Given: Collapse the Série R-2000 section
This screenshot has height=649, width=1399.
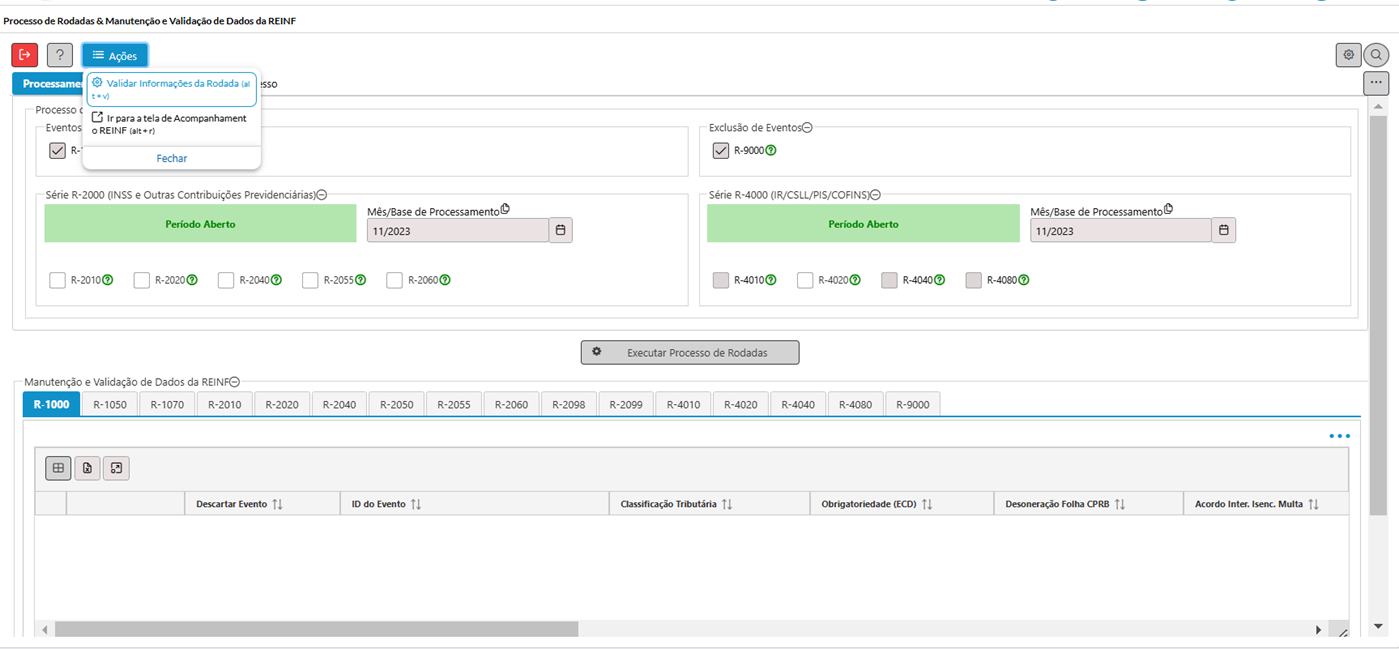Looking at the screenshot, I should (x=322, y=195).
